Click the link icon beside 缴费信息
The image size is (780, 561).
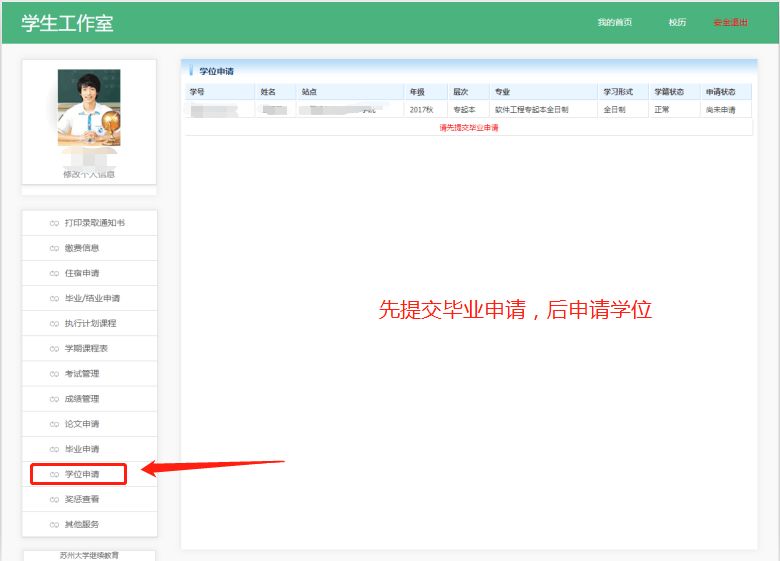[54, 248]
